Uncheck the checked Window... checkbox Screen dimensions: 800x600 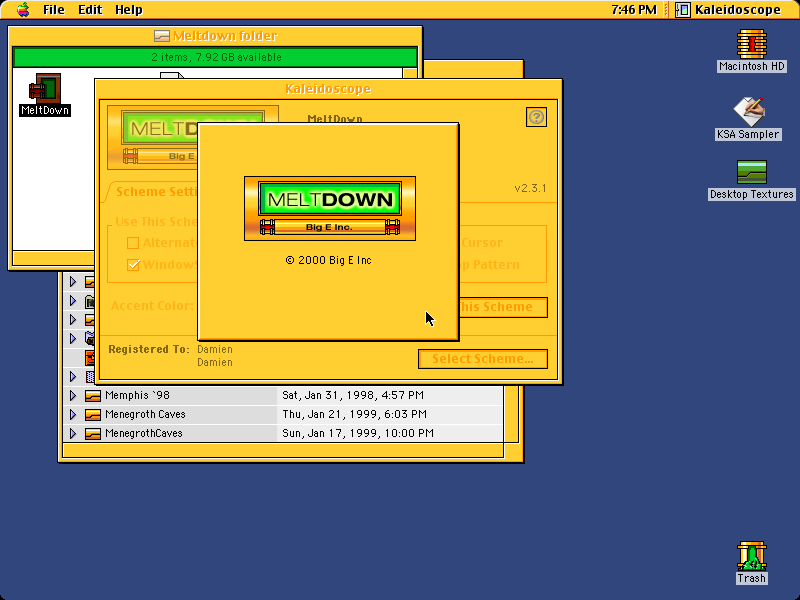(133, 265)
